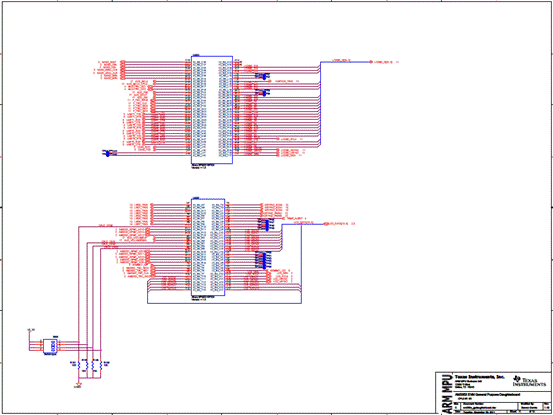
Task: Click the blue test point at upper connector's left
Action: point(108,153)
